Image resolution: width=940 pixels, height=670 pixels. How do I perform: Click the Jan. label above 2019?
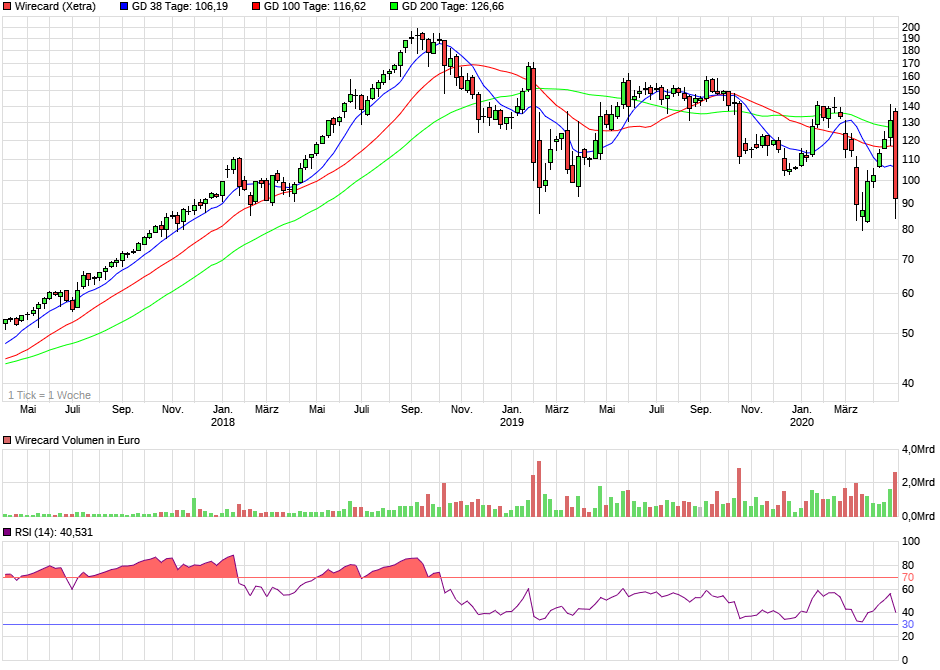[511, 409]
